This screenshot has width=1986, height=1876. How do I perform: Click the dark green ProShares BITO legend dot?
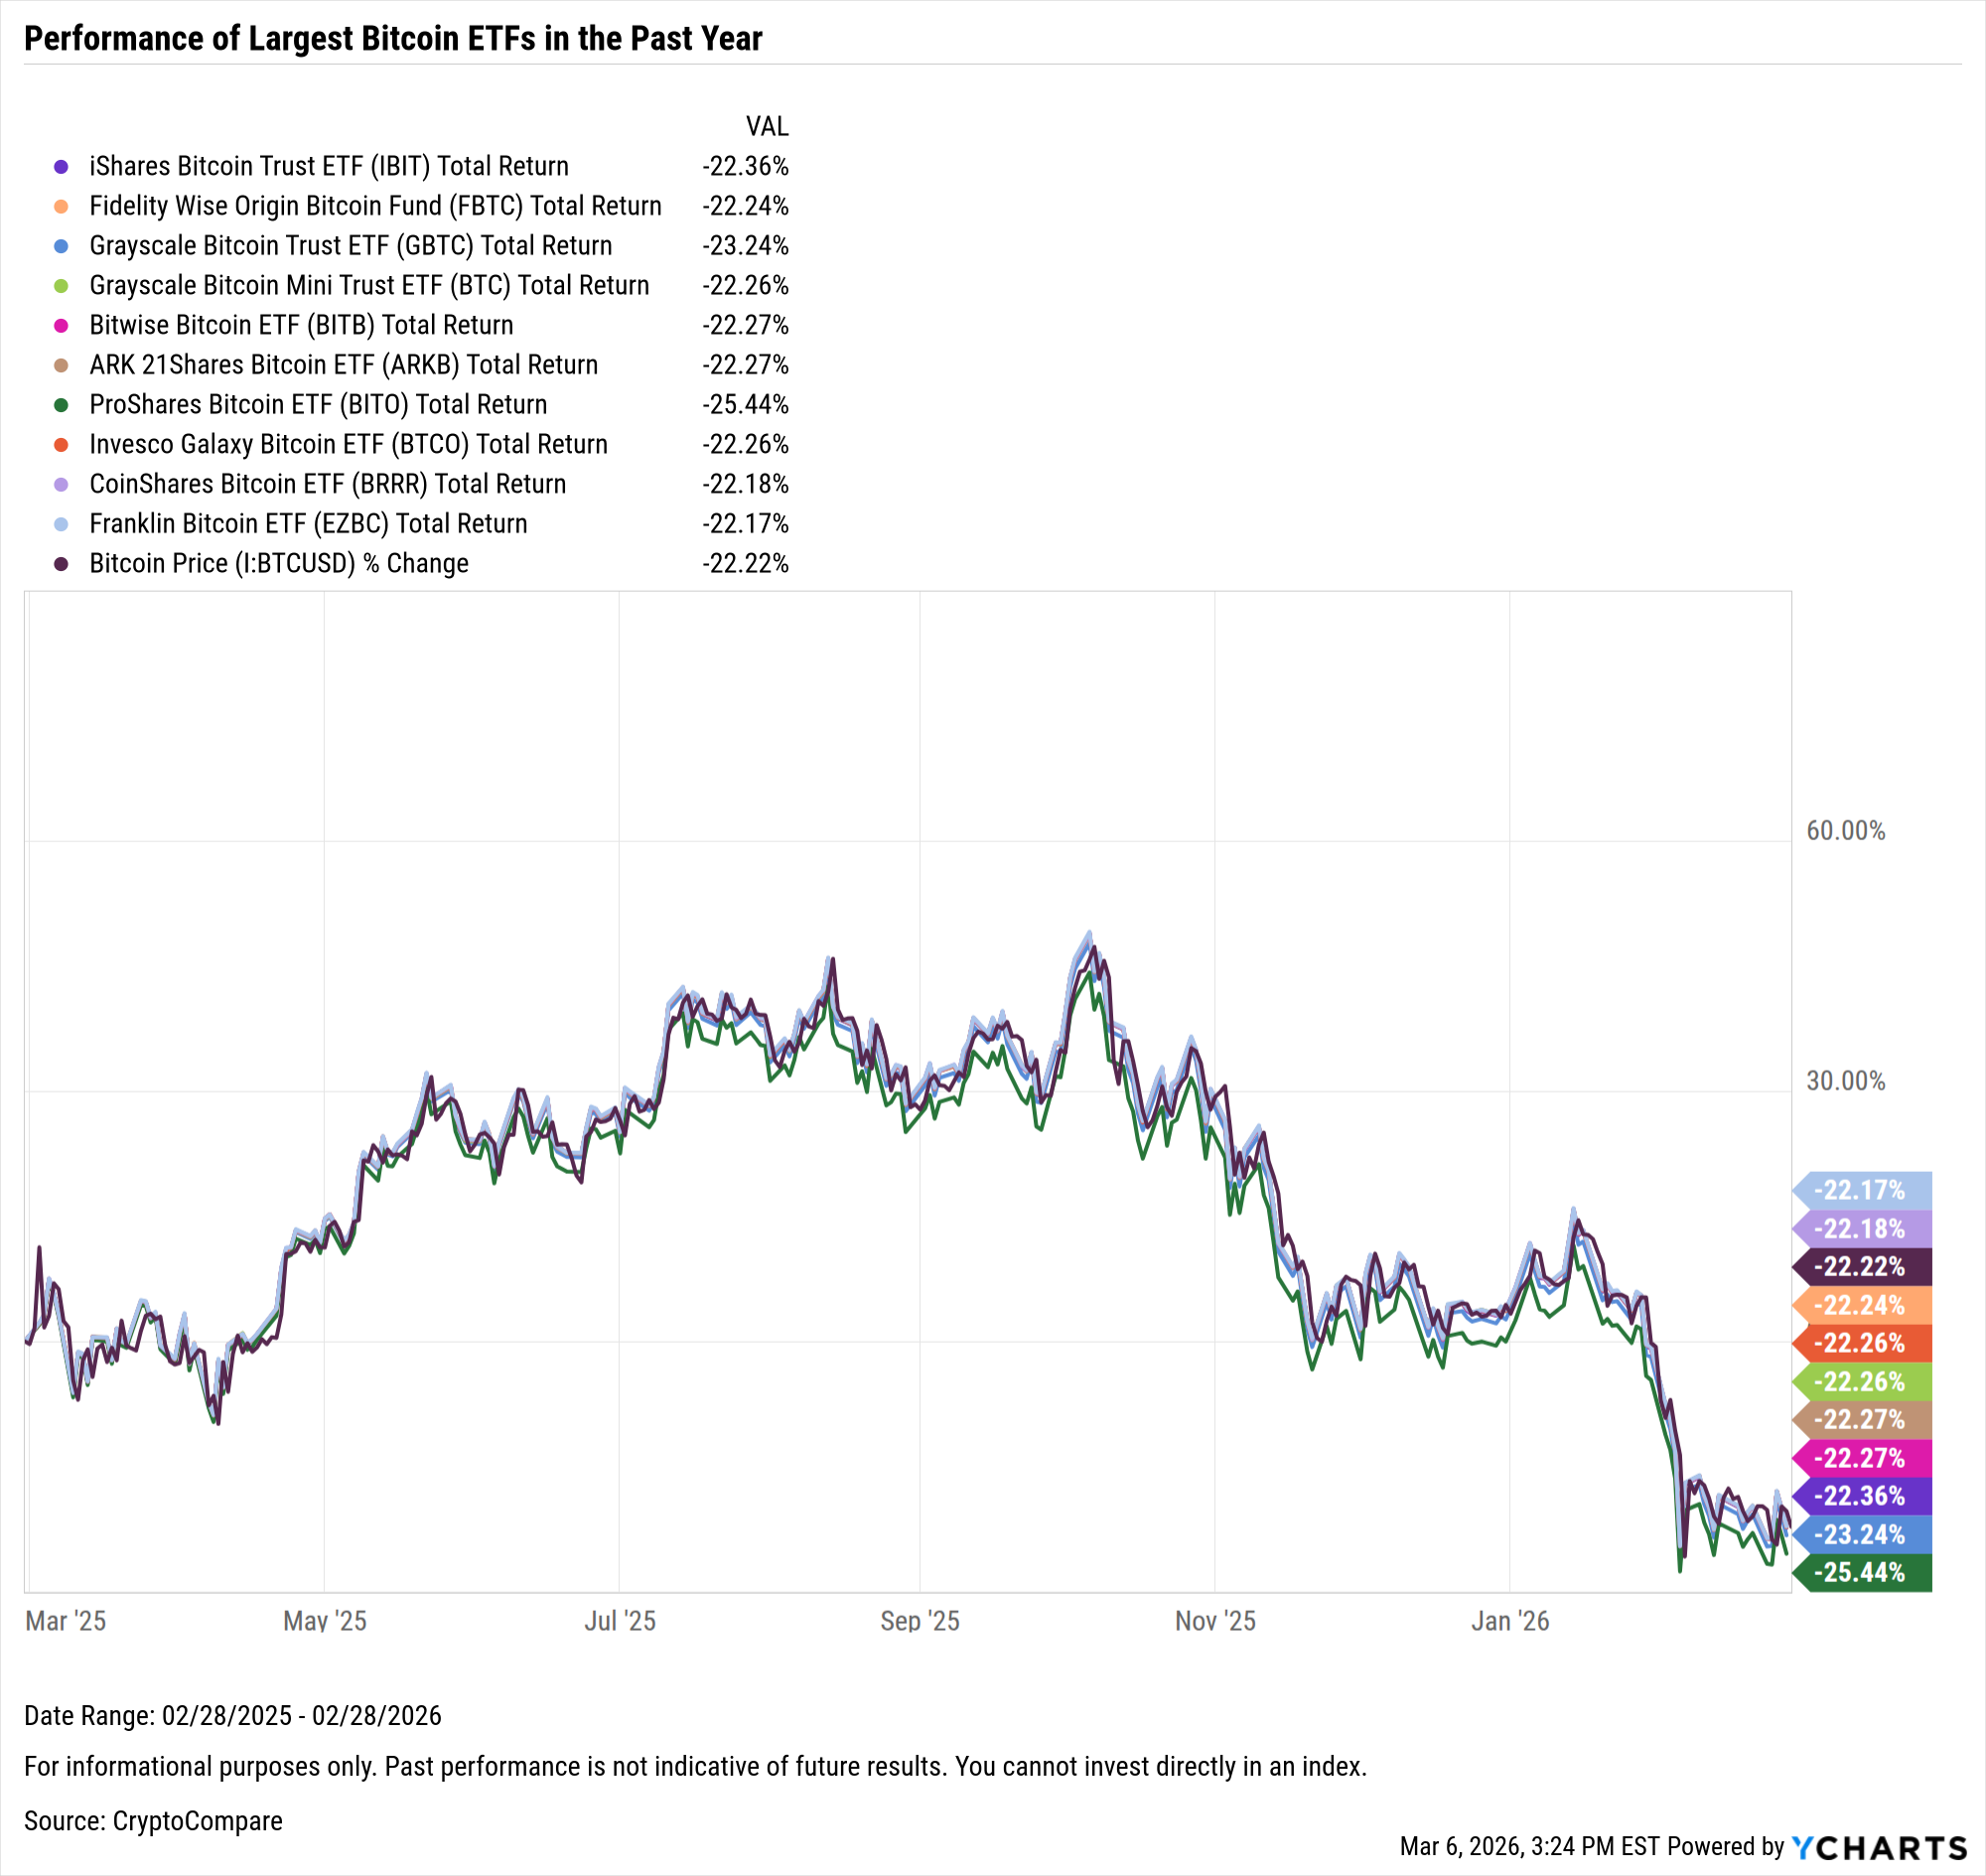(61, 405)
